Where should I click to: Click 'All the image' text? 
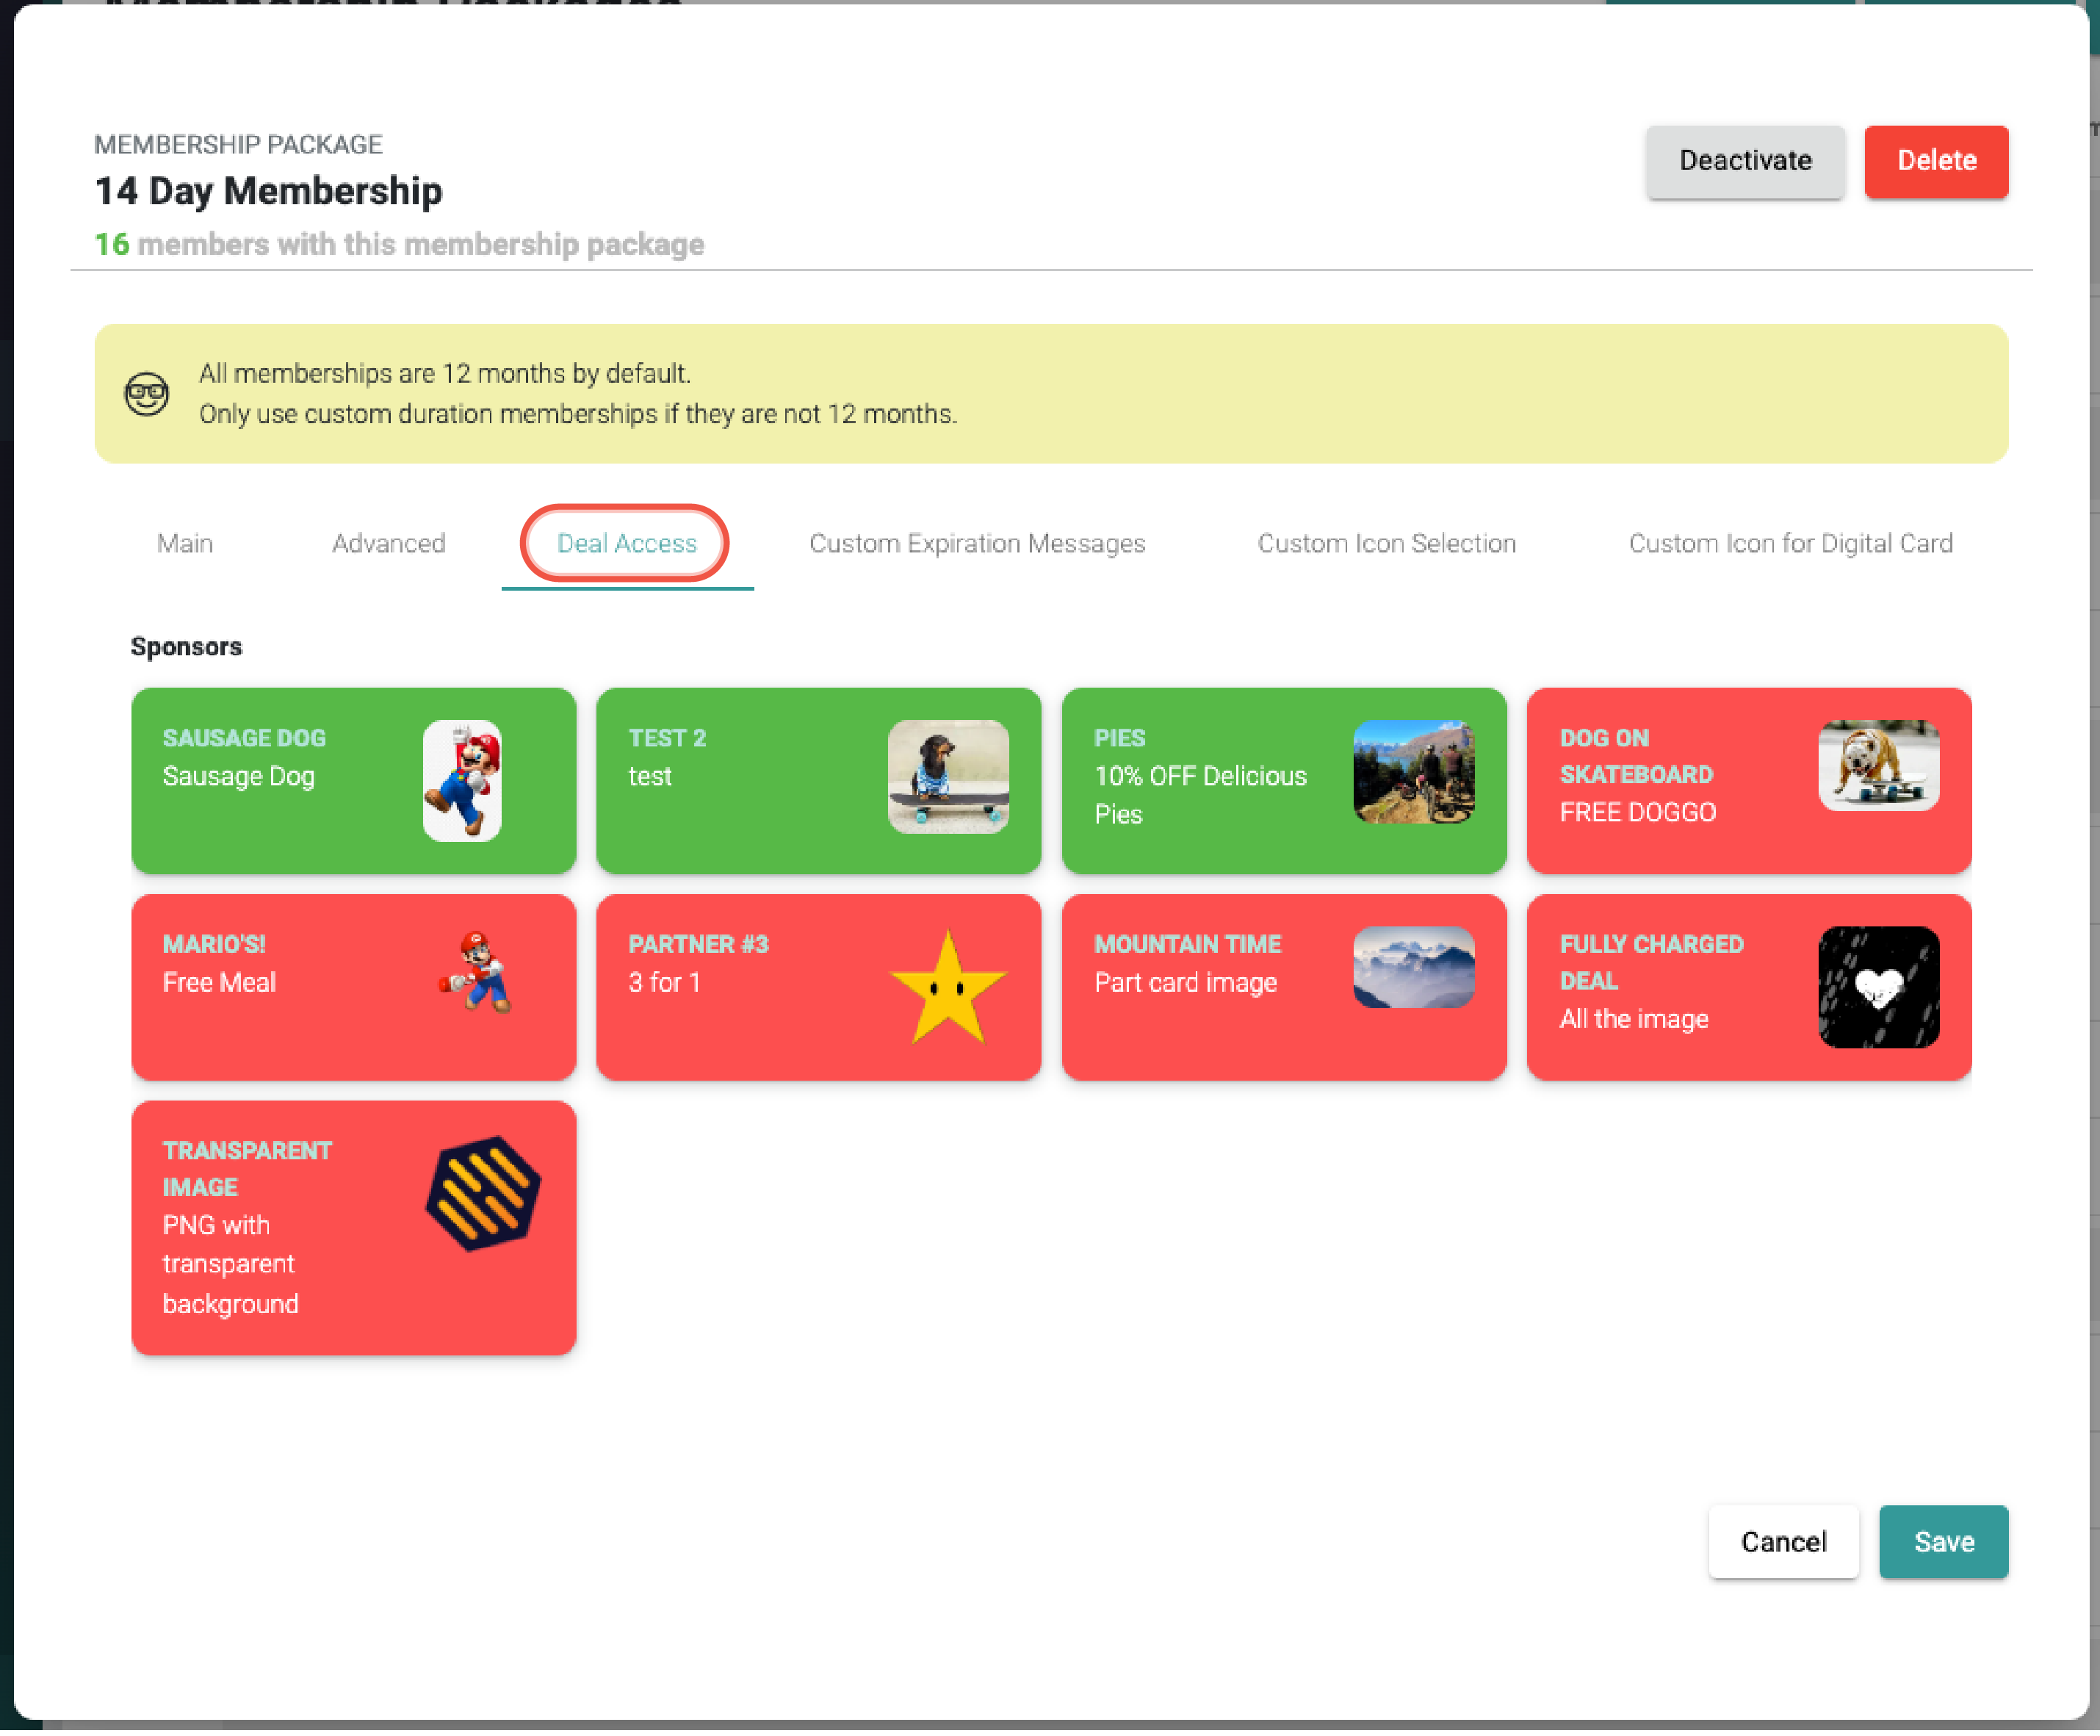1633,1019
